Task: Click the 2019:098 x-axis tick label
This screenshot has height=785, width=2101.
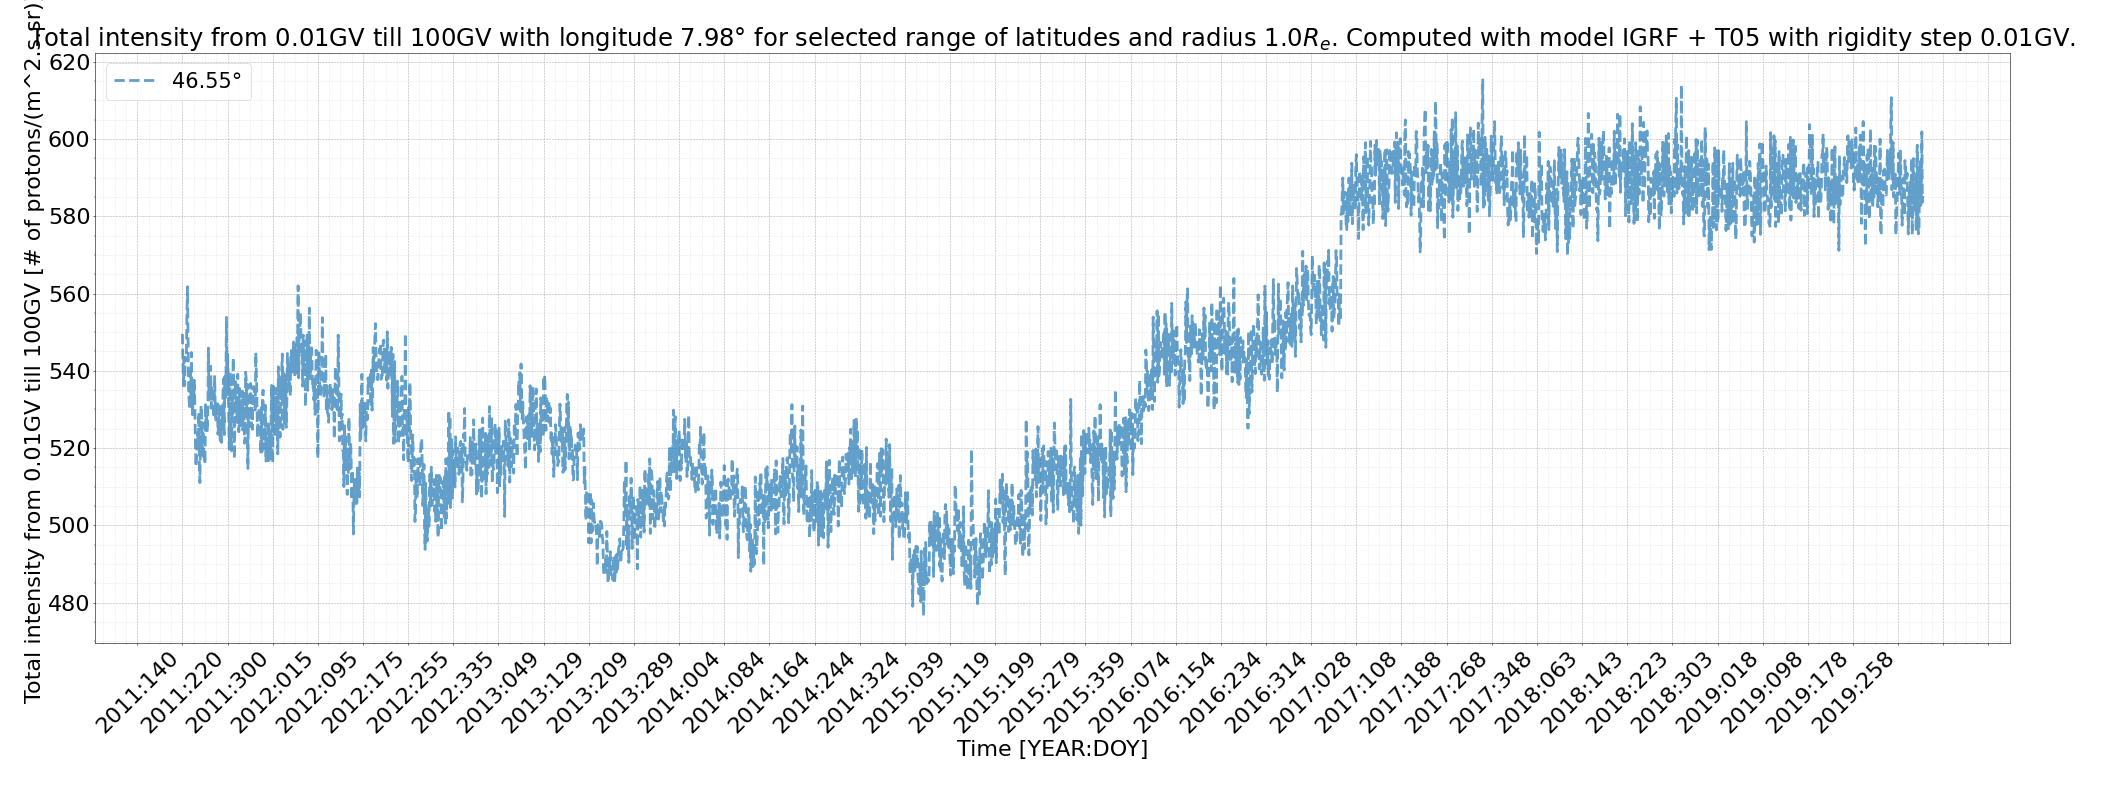Action: tap(1761, 691)
